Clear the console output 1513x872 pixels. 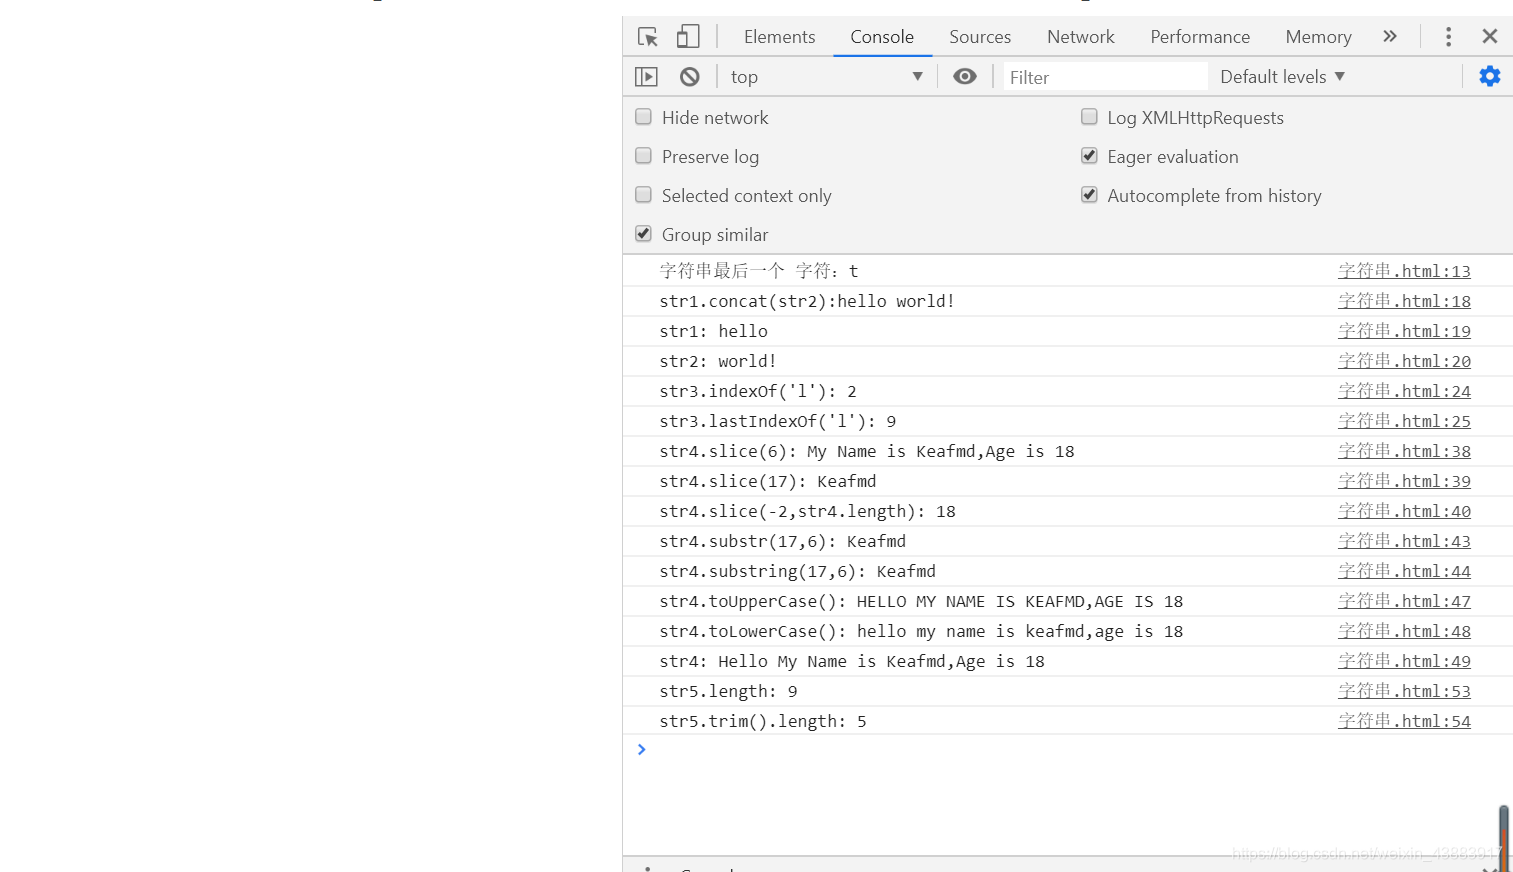point(690,77)
